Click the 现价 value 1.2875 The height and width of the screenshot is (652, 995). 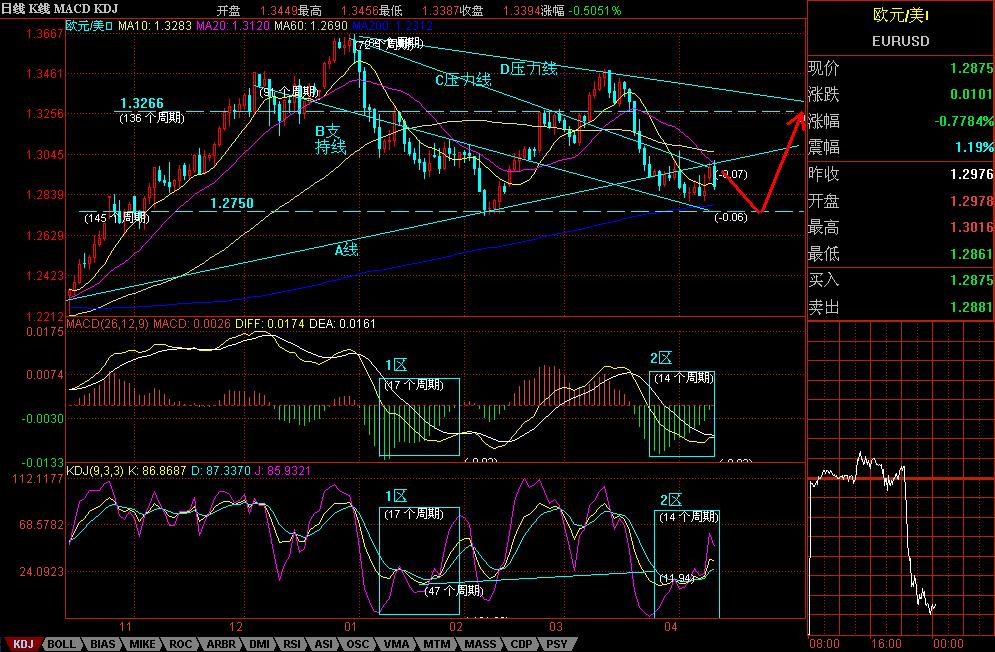pyautogui.click(x=971, y=68)
